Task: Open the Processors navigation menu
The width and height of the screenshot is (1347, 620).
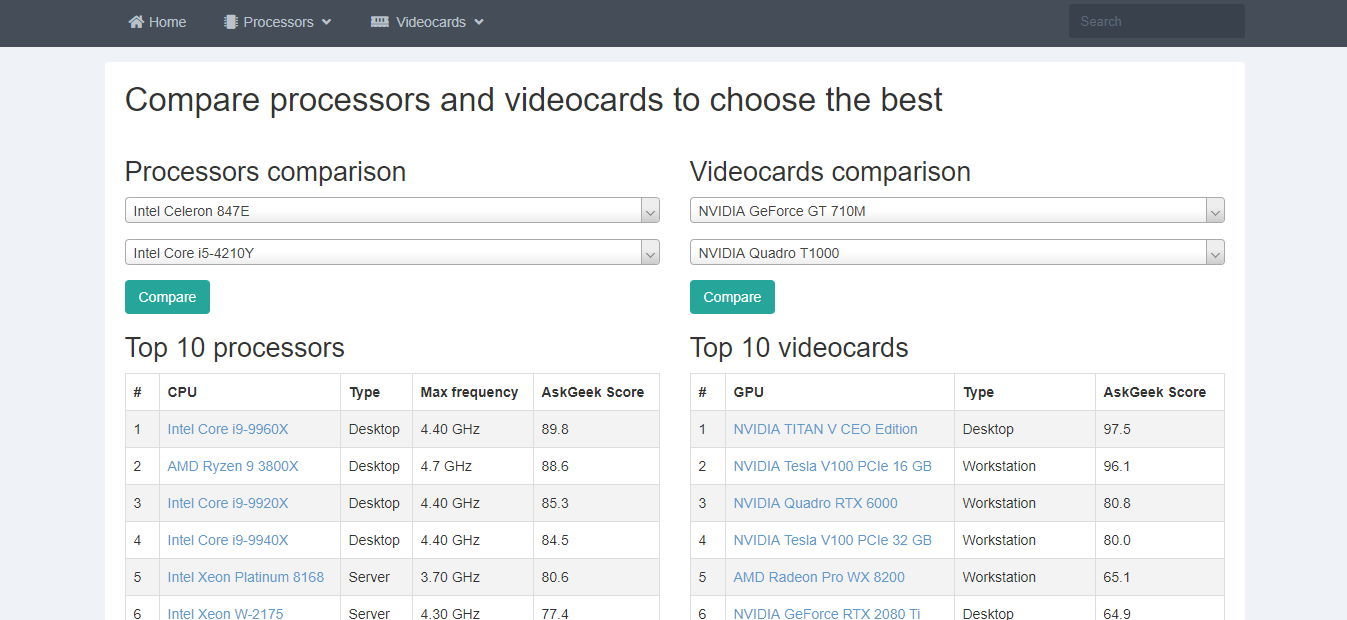Action: click(x=278, y=22)
